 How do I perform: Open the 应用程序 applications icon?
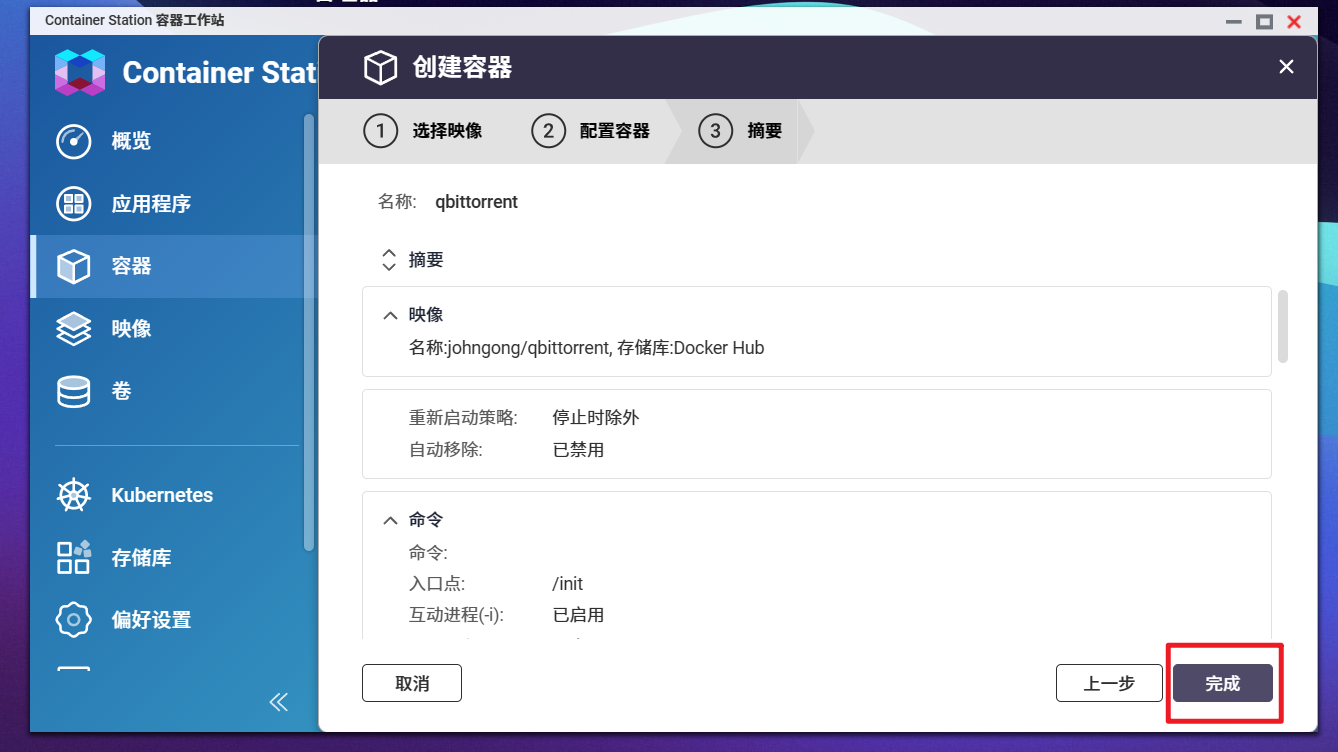(x=74, y=204)
